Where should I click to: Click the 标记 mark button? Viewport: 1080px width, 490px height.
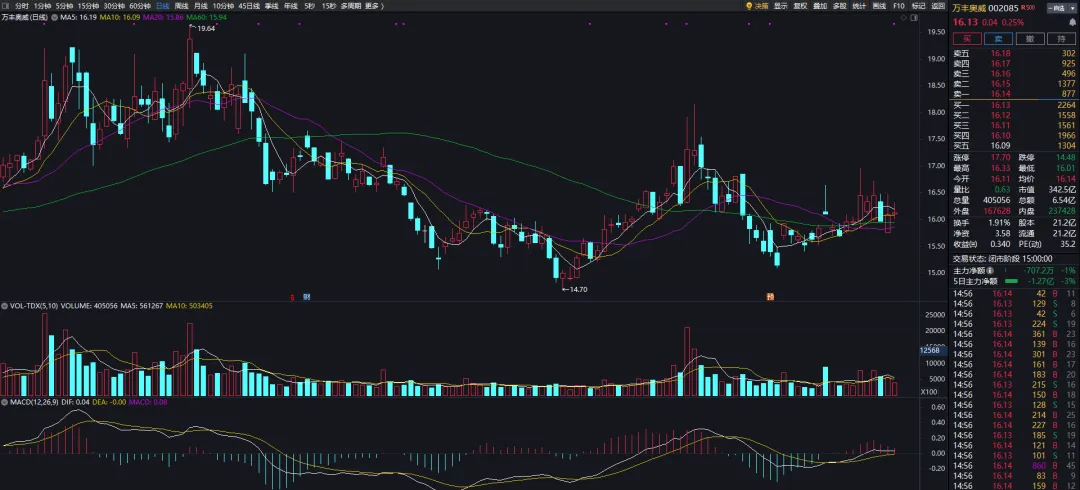[918, 6]
